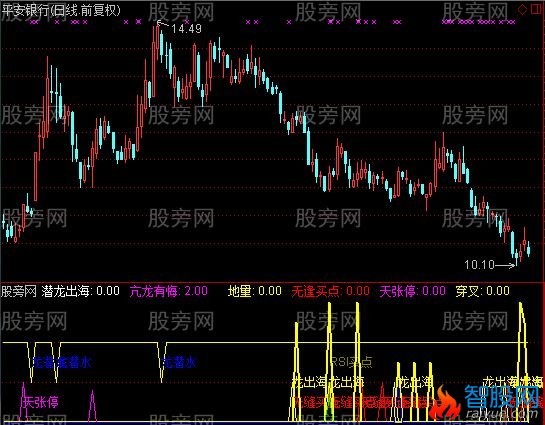Viewport: 545px width, 425px height.
Task: Select the 穿叉: 0.00 indicator value
Action: pos(482,291)
